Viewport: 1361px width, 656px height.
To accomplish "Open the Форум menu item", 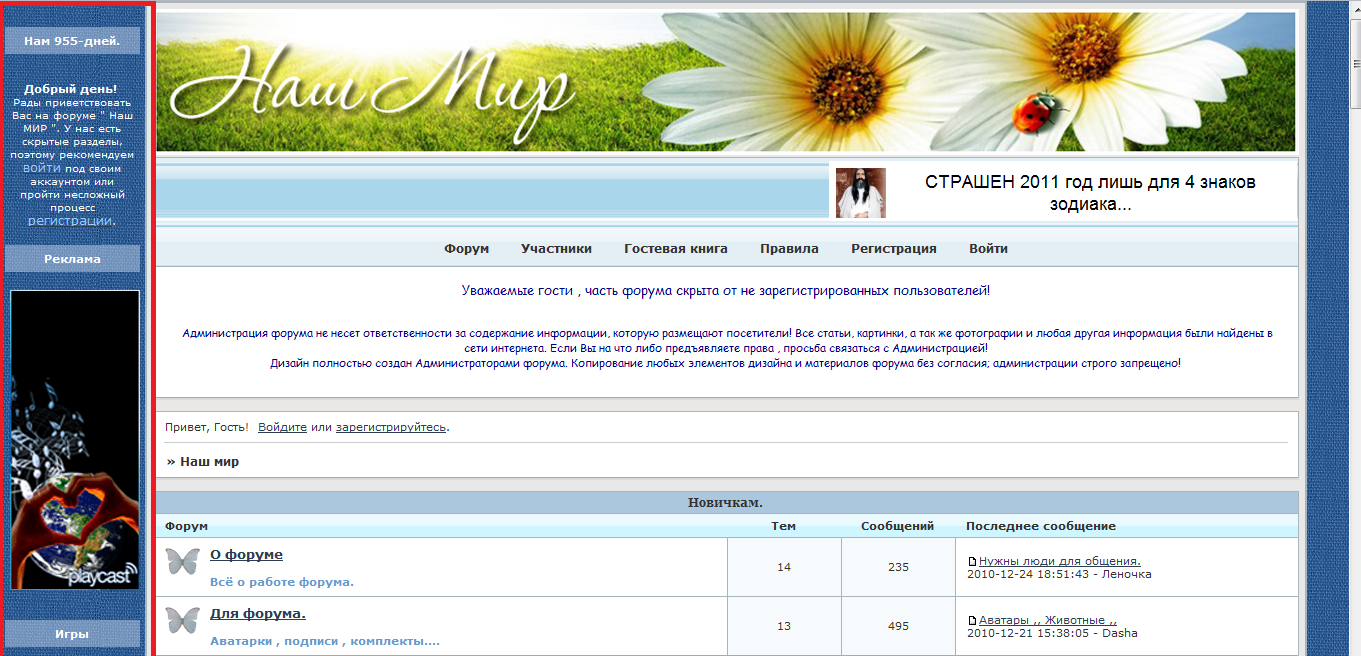I will 466,249.
